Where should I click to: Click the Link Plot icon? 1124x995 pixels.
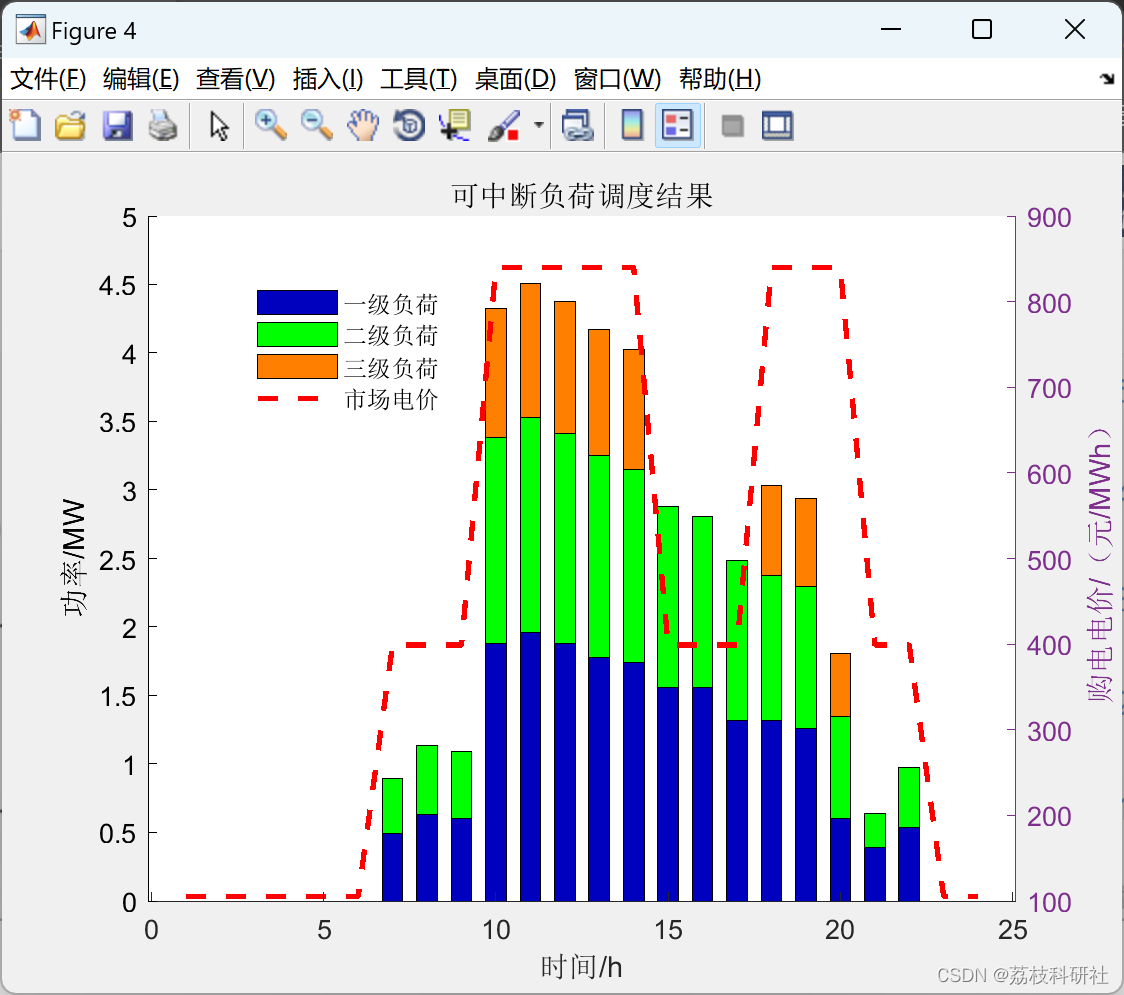tap(577, 125)
